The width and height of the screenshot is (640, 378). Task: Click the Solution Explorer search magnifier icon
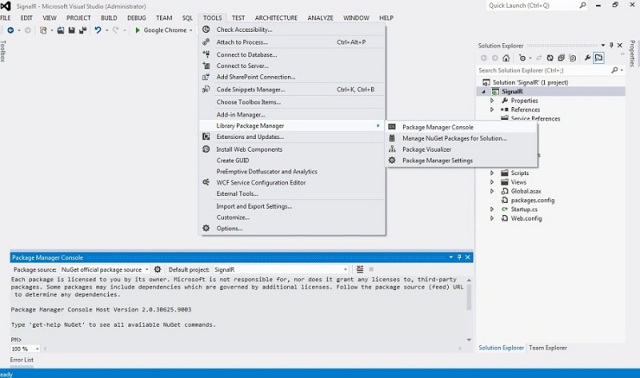(x=614, y=70)
